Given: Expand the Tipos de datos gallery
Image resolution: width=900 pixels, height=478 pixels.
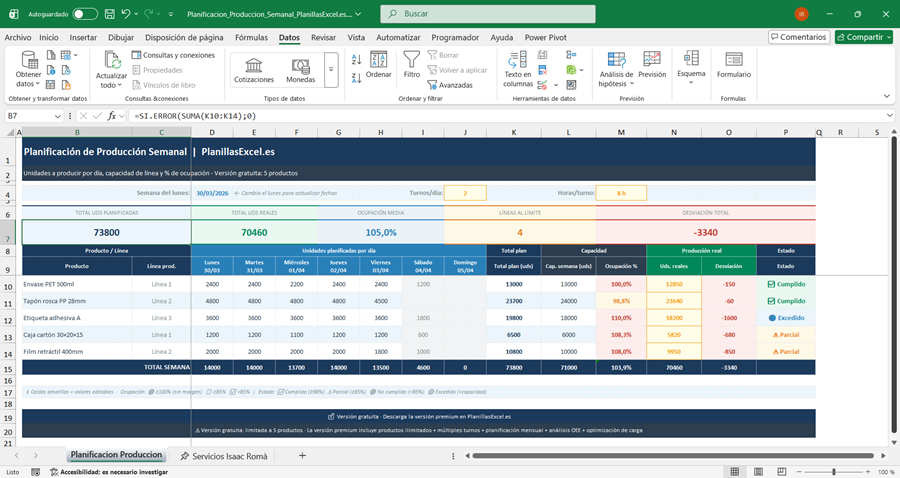Looking at the screenshot, I should click(331, 69).
